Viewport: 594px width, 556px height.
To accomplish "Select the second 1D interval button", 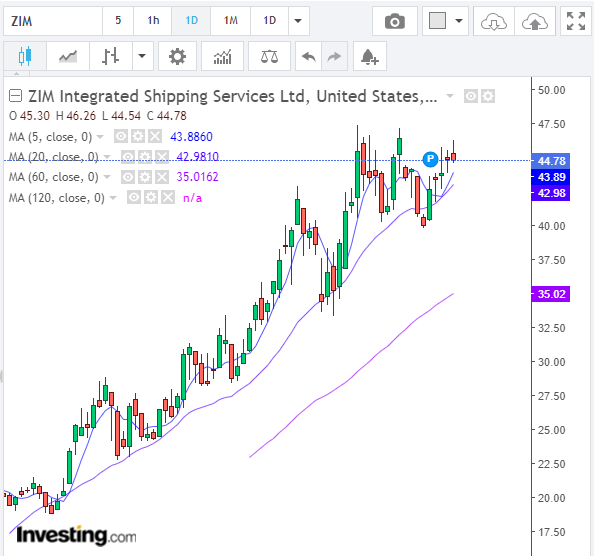I will pos(270,21).
